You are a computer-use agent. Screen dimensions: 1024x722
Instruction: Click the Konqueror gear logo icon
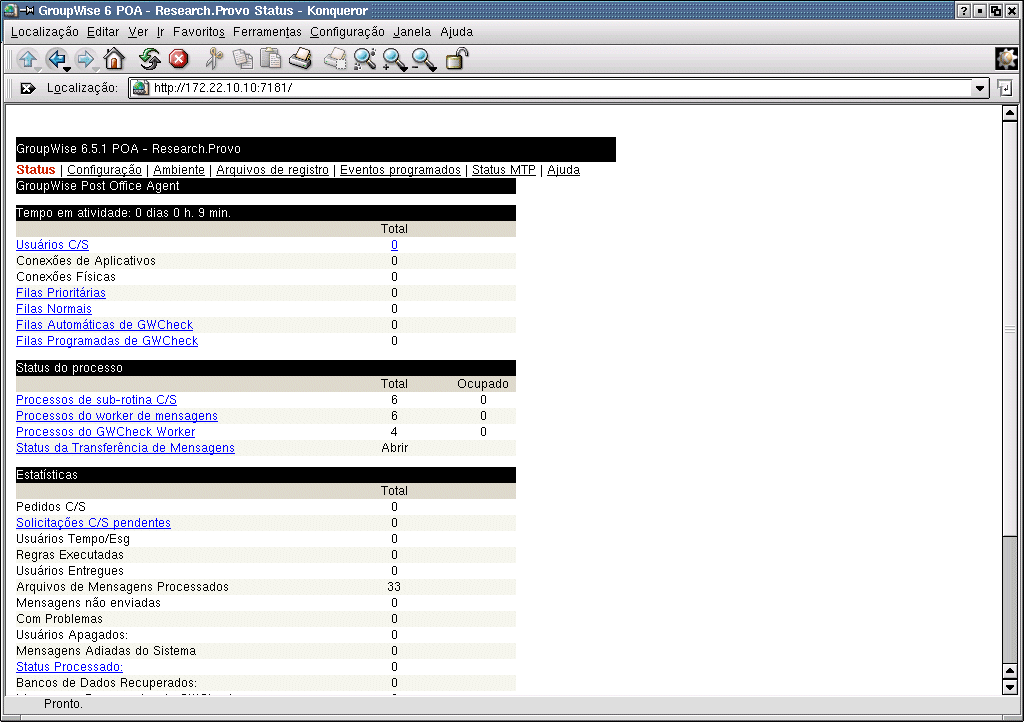[1005, 59]
